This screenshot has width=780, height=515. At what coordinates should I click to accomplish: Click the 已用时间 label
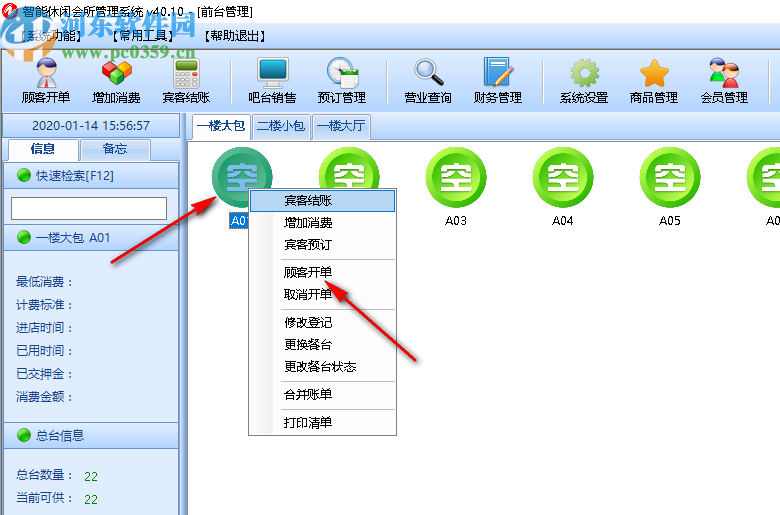[44, 351]
